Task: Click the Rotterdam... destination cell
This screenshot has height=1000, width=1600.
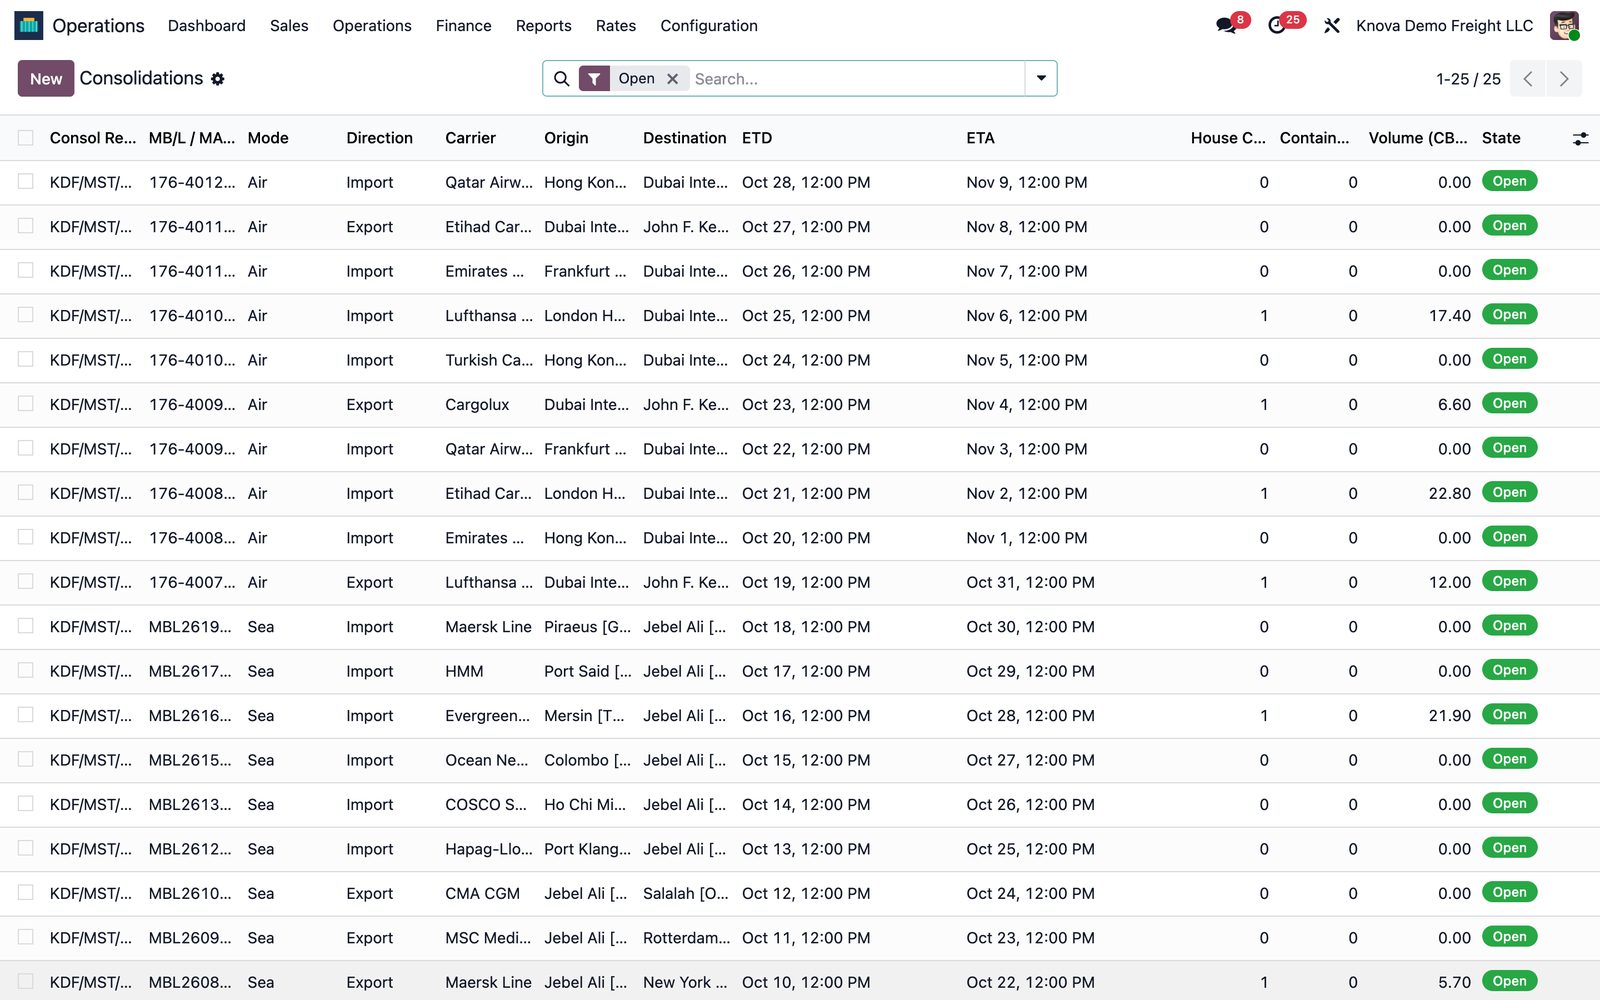Action: pyautogui.click(x=686, y=938)
